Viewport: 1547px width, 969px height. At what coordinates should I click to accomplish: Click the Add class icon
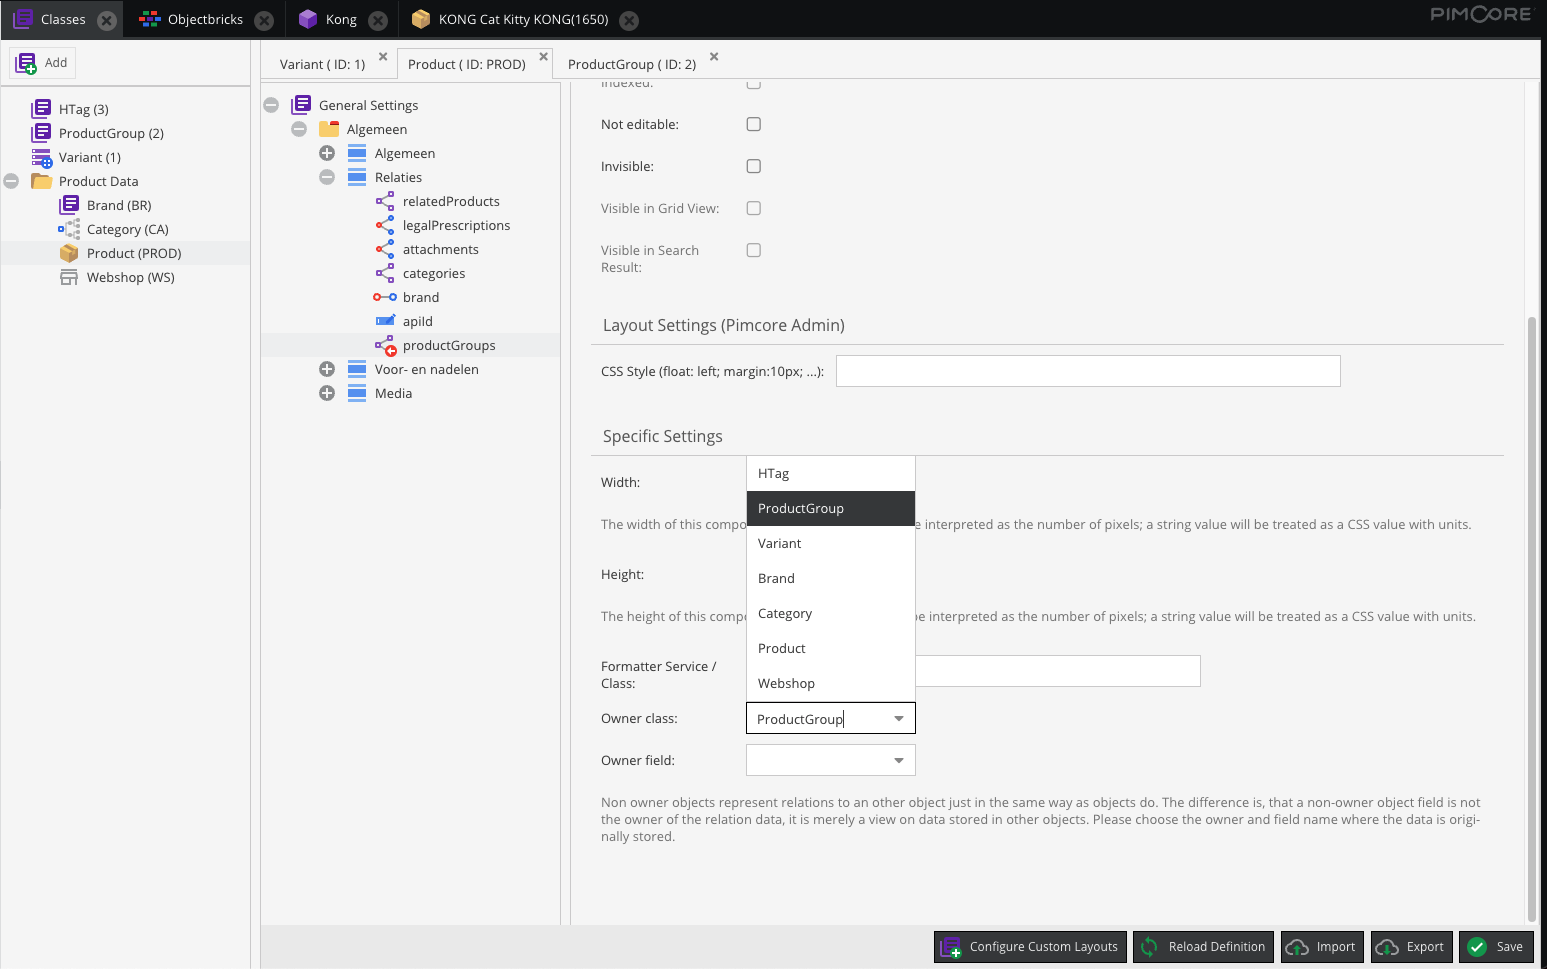tap(26, 62)
